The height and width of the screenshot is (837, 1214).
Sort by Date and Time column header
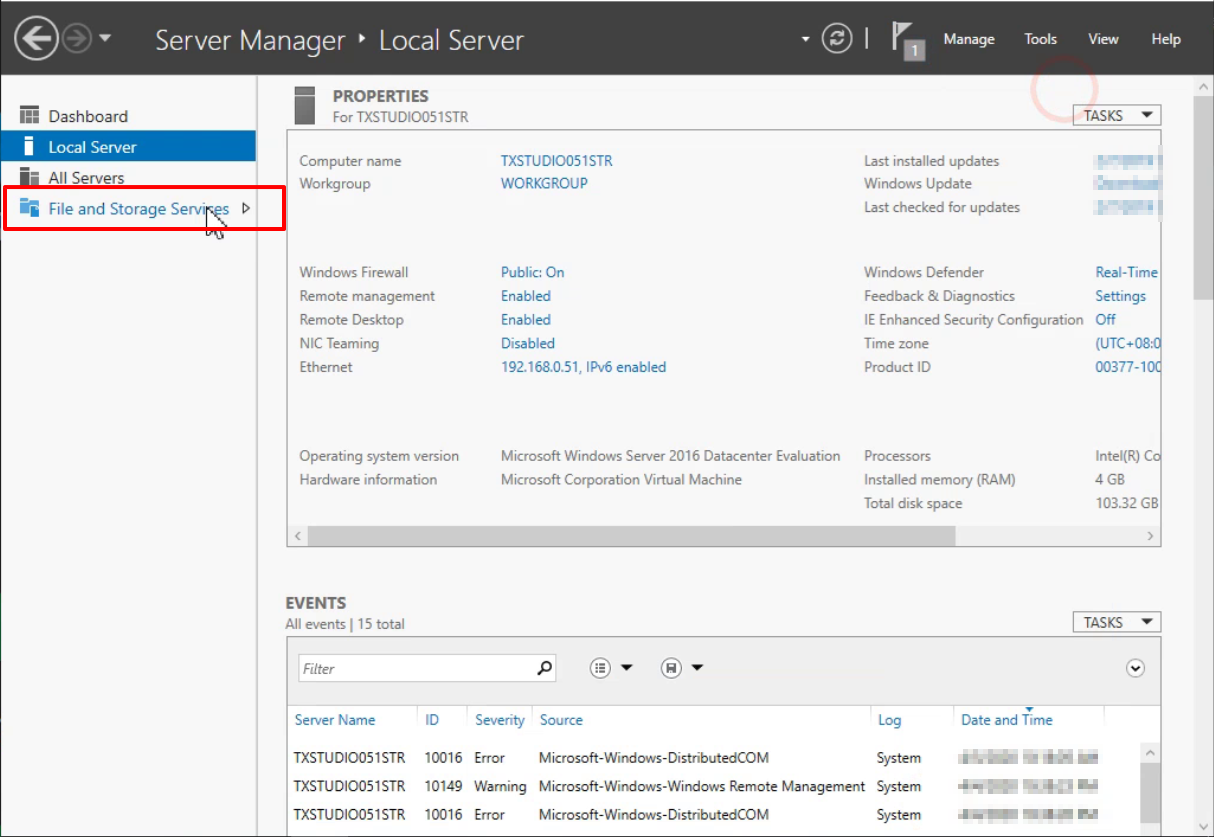1007,720
